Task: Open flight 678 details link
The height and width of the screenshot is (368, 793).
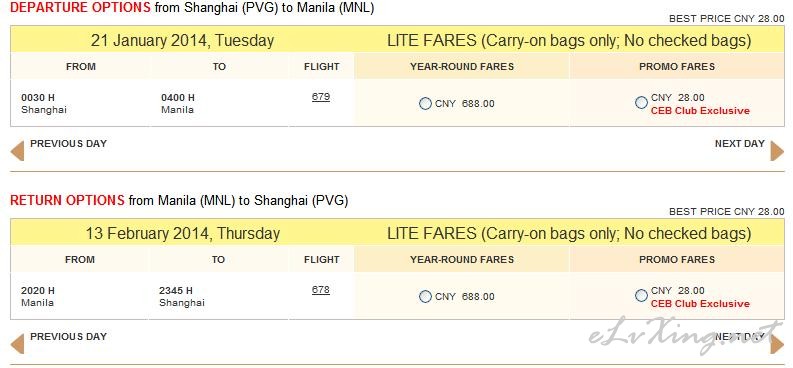Action: click(321, 290)
